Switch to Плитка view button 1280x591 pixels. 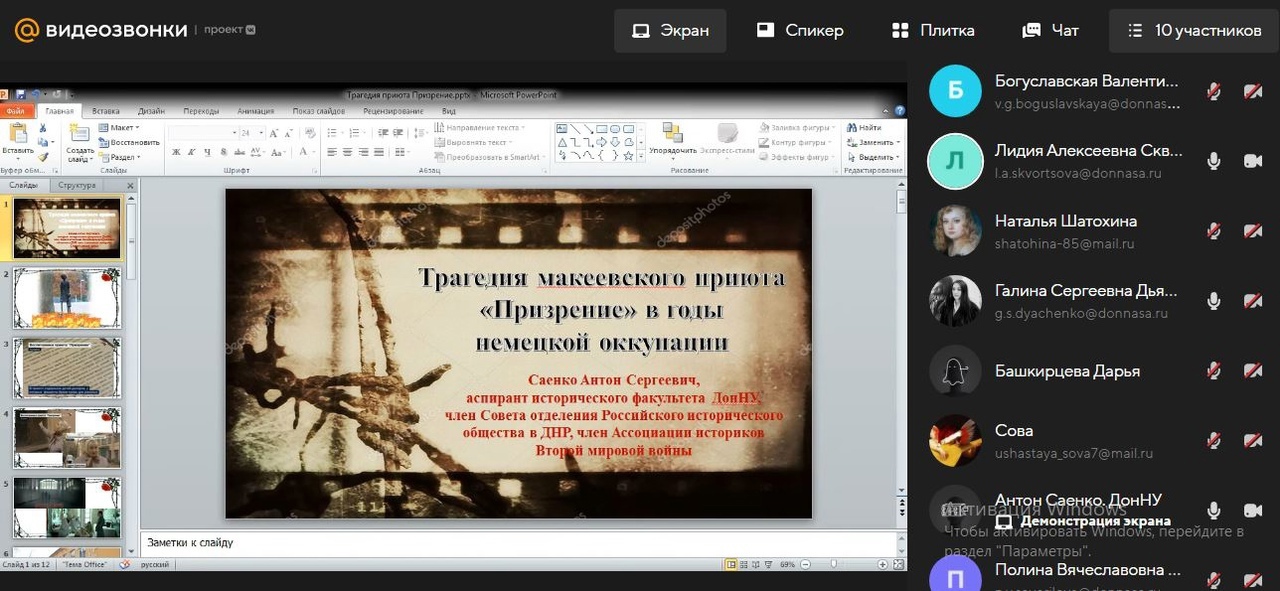coord(933,30)
